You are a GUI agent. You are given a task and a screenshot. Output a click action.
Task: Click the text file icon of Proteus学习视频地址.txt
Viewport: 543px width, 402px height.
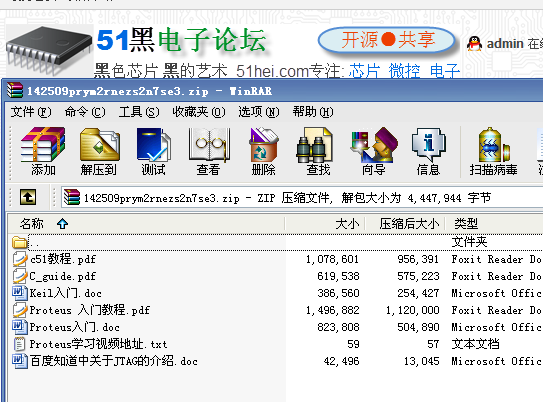pyautogui.click(x=20, y=344)
